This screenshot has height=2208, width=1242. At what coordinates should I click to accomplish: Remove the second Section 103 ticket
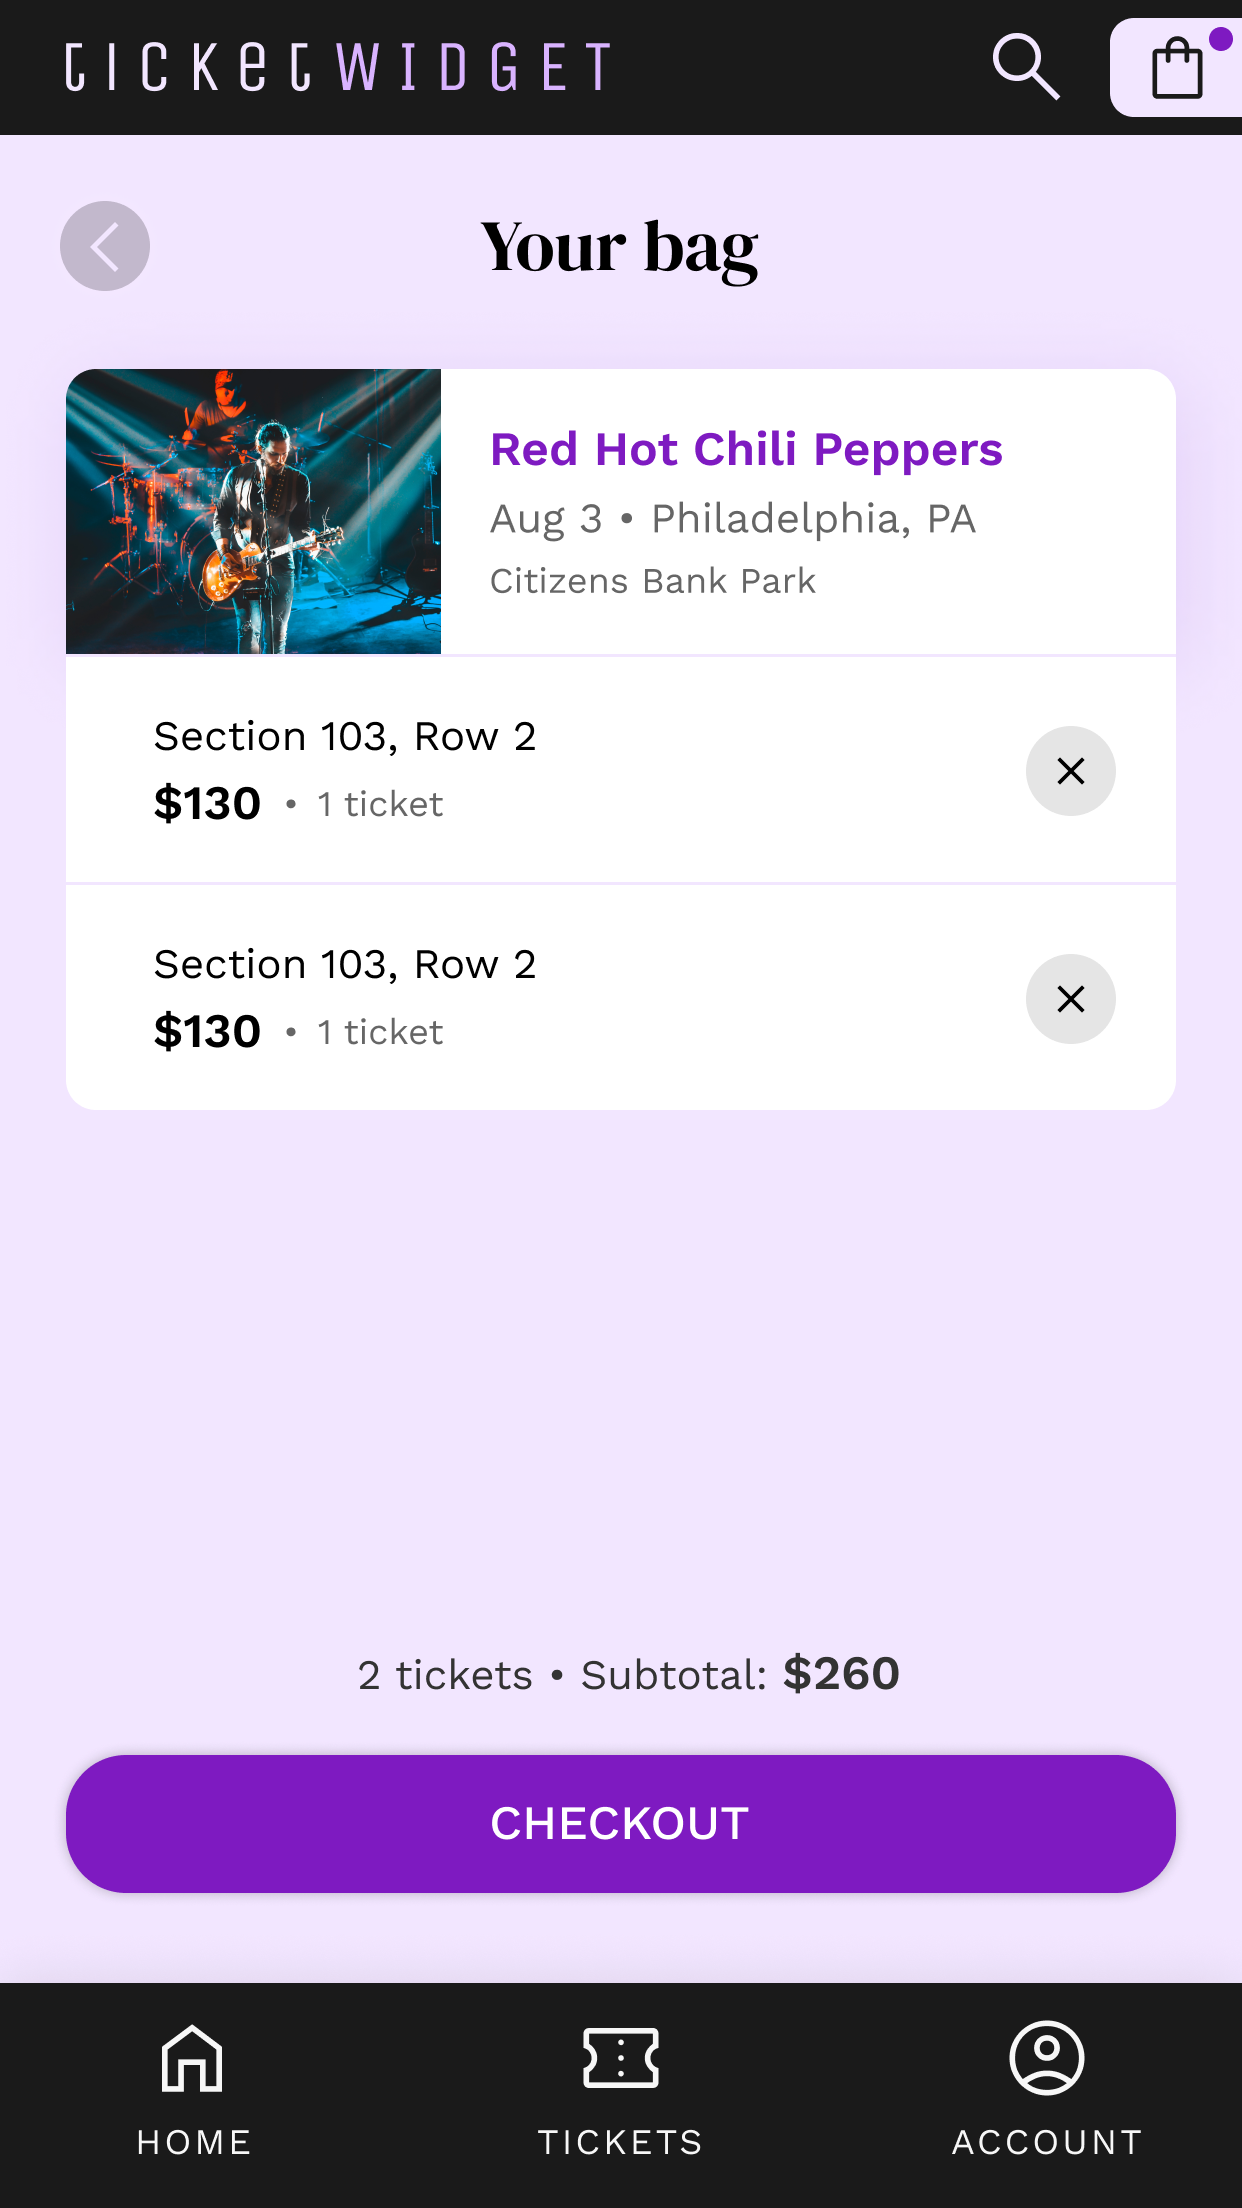click(x=1071, y=999)
